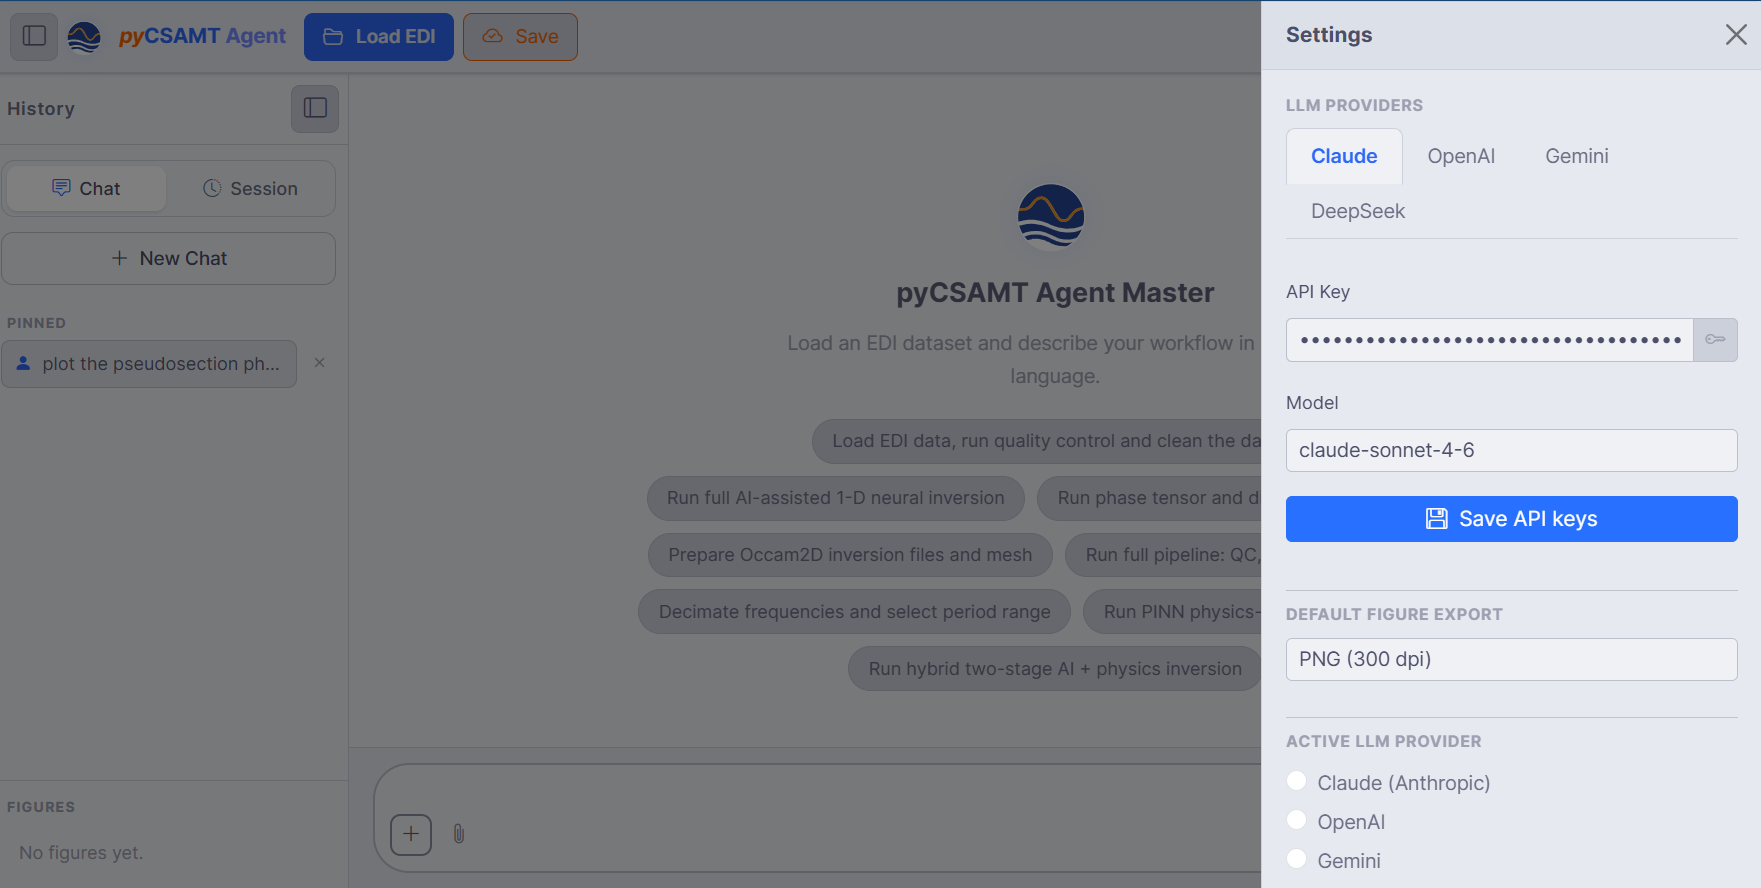The height and width of the screenshot is (888, 1761).
Task: Collapse the History panel with its icon
Action: [315, 108]
